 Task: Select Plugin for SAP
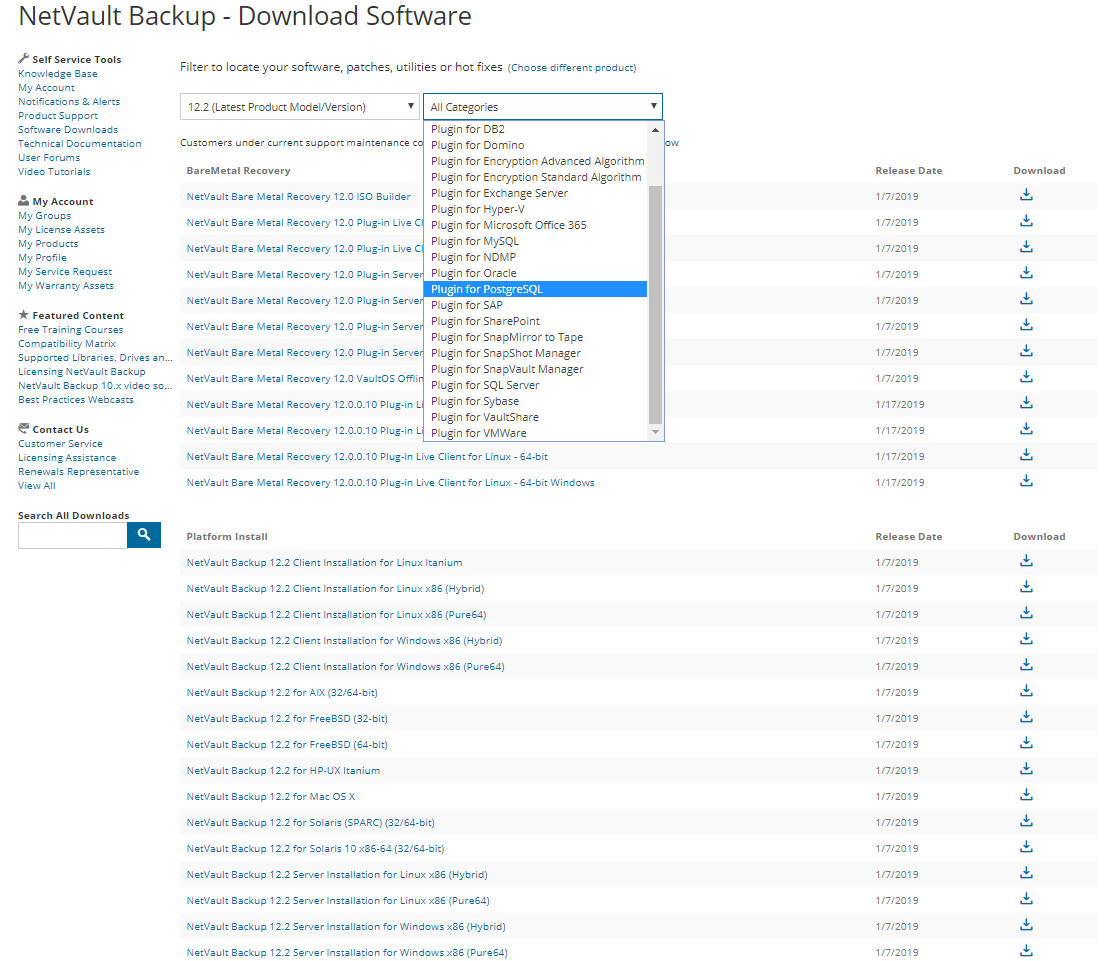click(x=535, y=305)
